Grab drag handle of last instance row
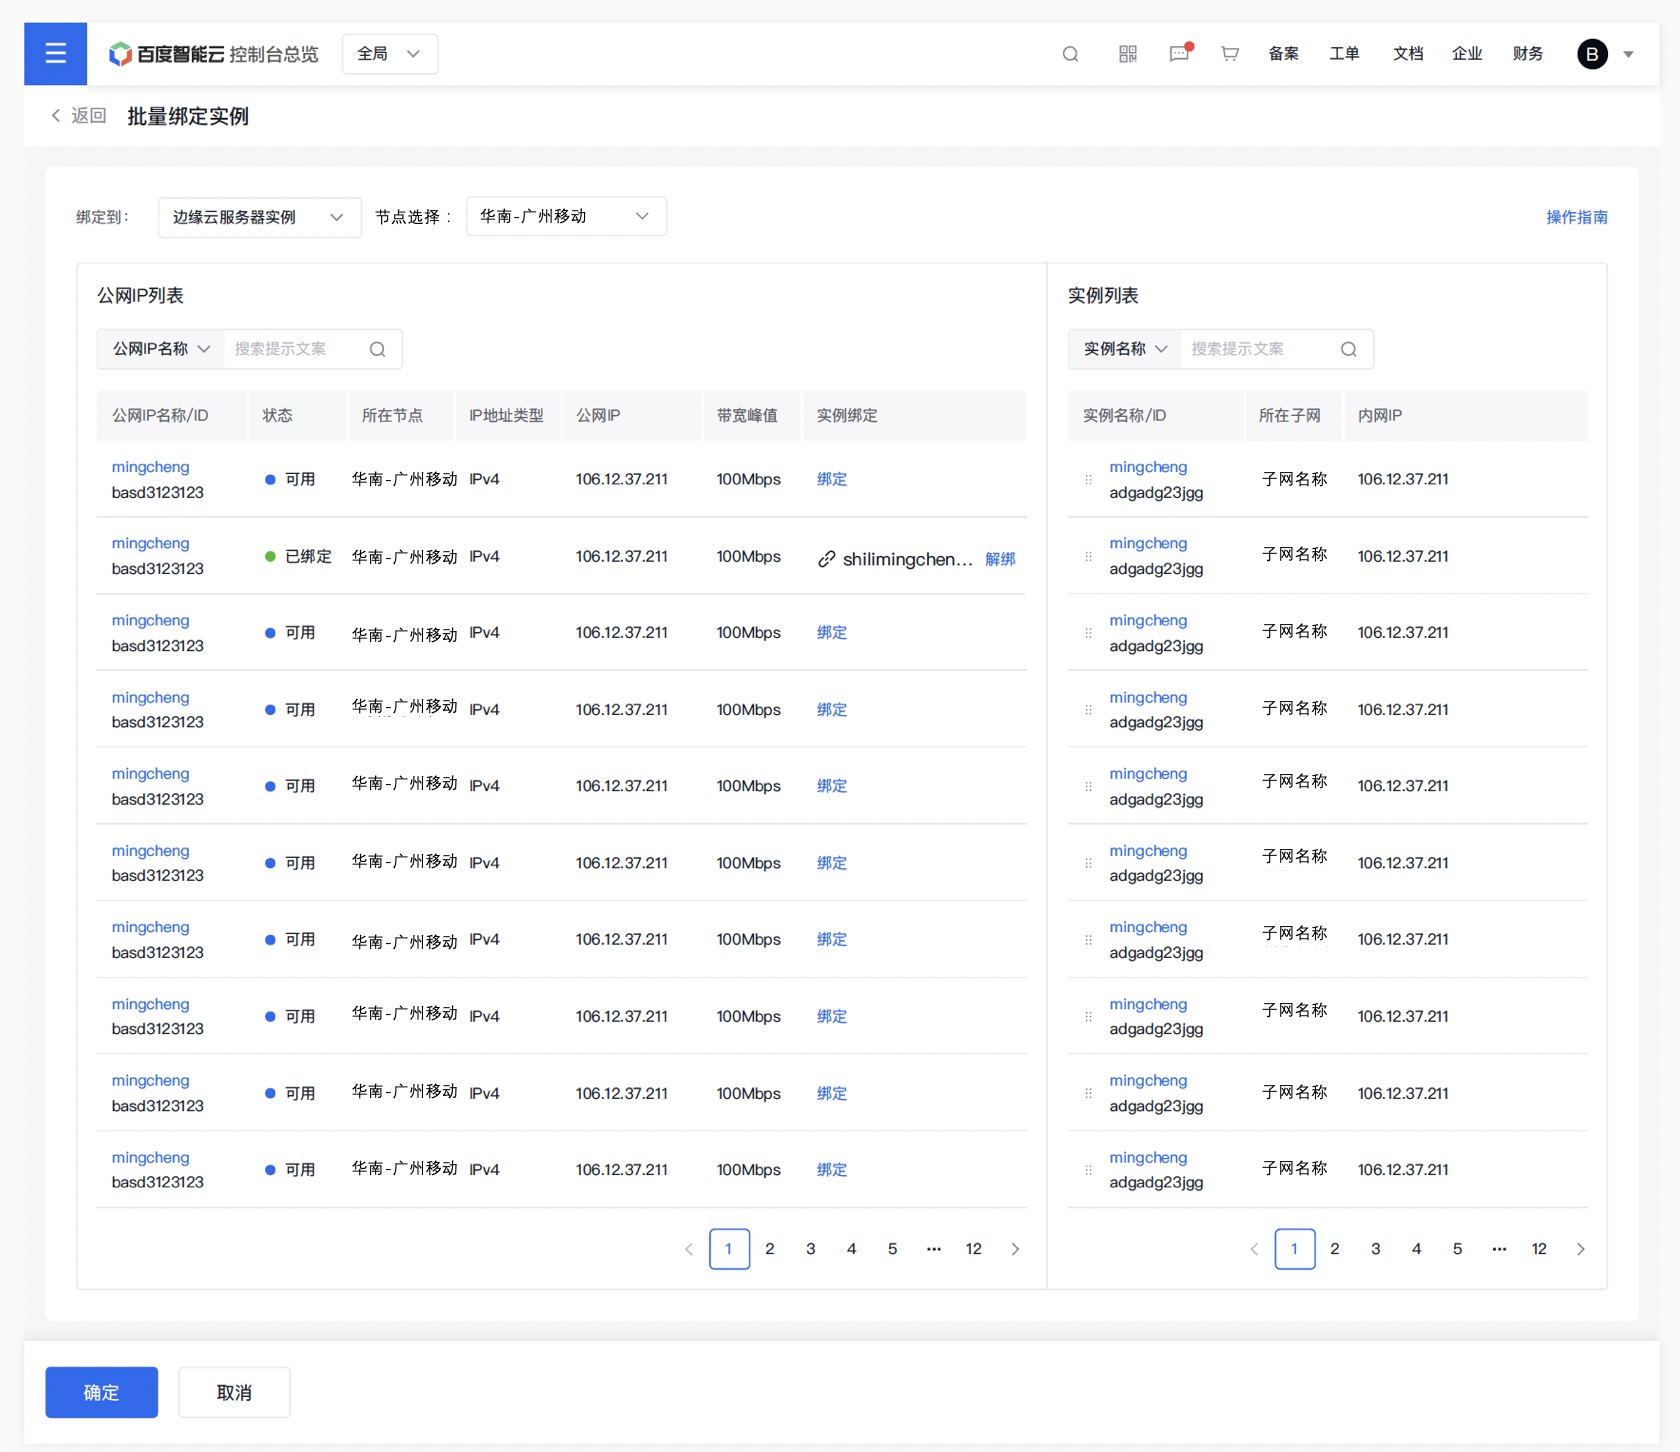The width and height of the screenshot is (1680, 1452). click(1089, 1170)
